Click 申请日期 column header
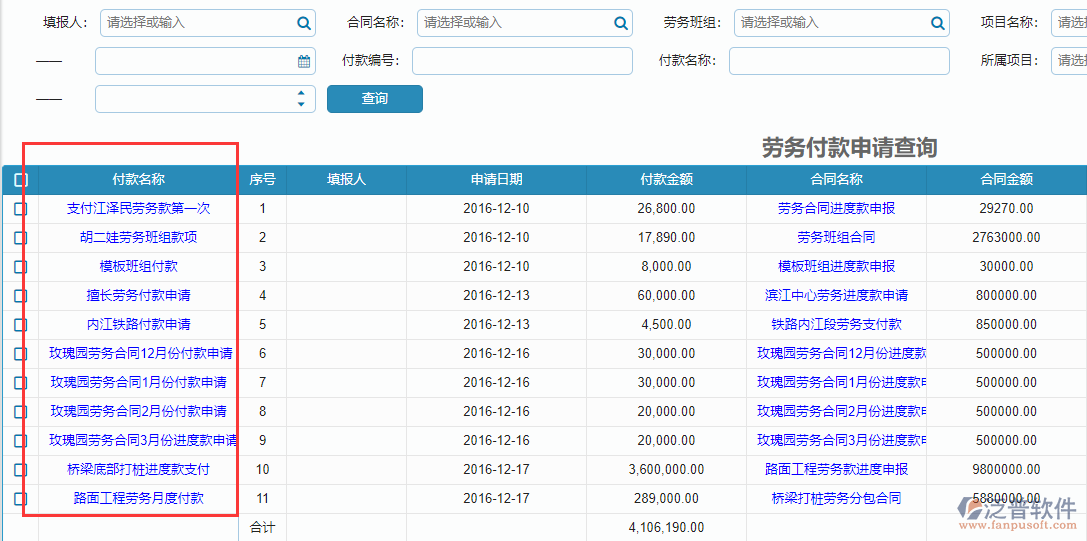Image resolution: width=1087 pixels, height=541 pixels. 496,180
